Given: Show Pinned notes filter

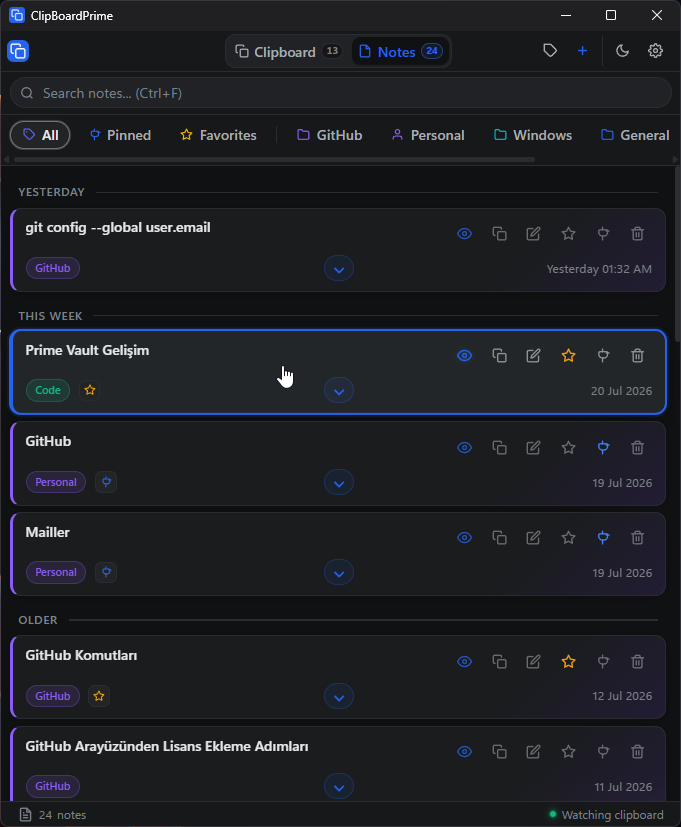Looking at the screenshot, I should 120,135.
